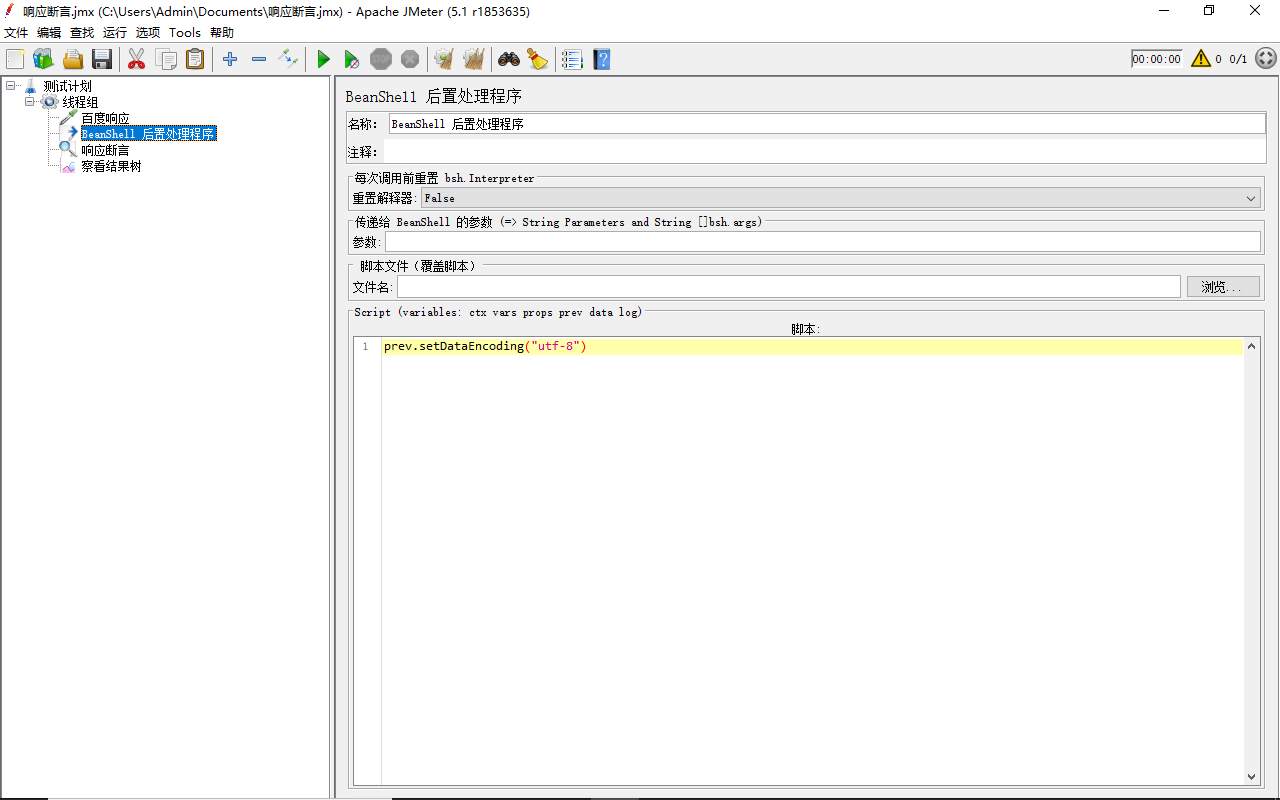The width and height of the screenshot is (1280, 800).
Task: Start the test with green play icon
Action: point(323,60)
